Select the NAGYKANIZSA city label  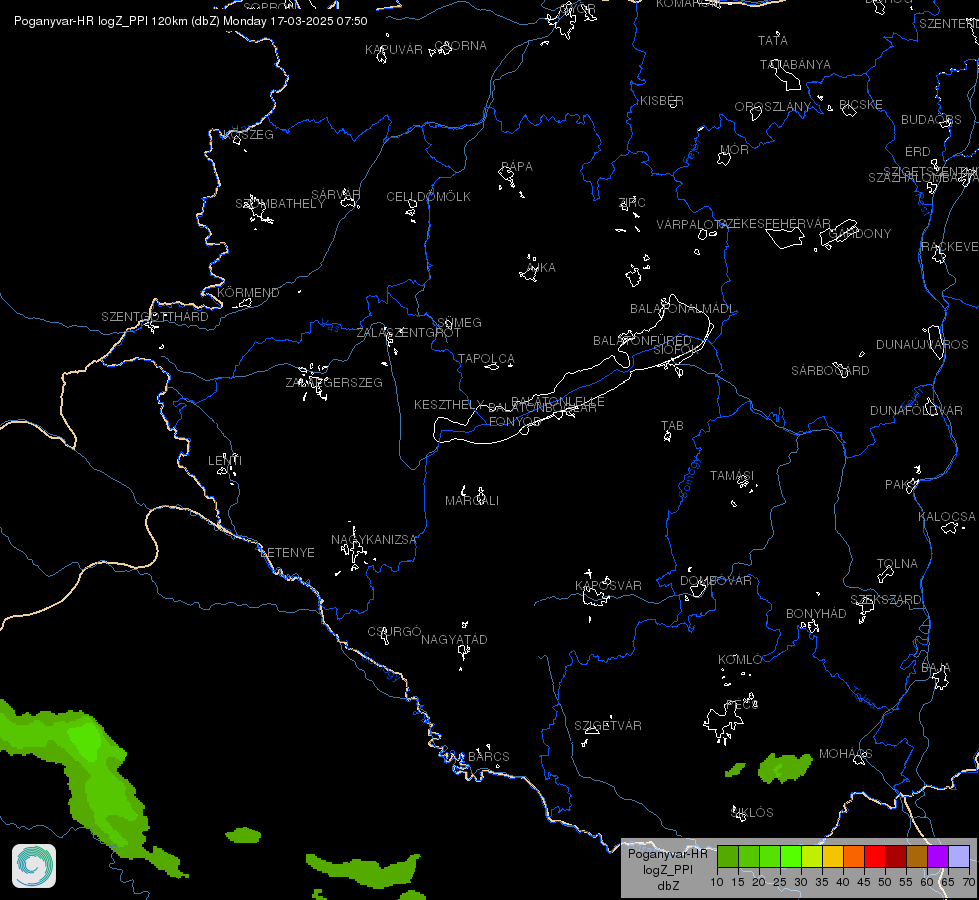coord(374,540)
